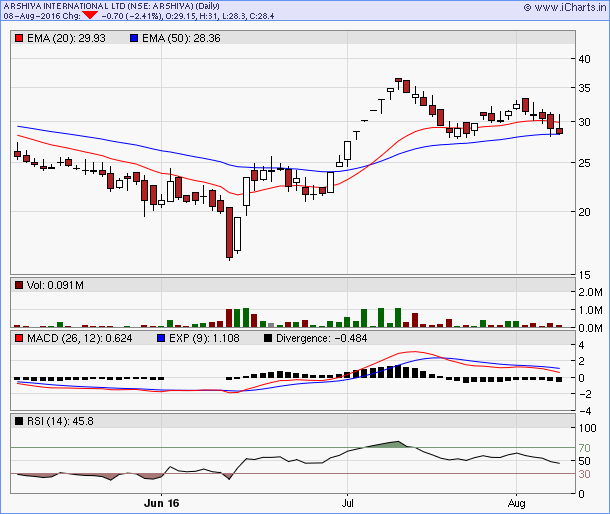This screenshot has height=514, width=610.
Task: Click the price axis label 15
Action: coord(584,275)
